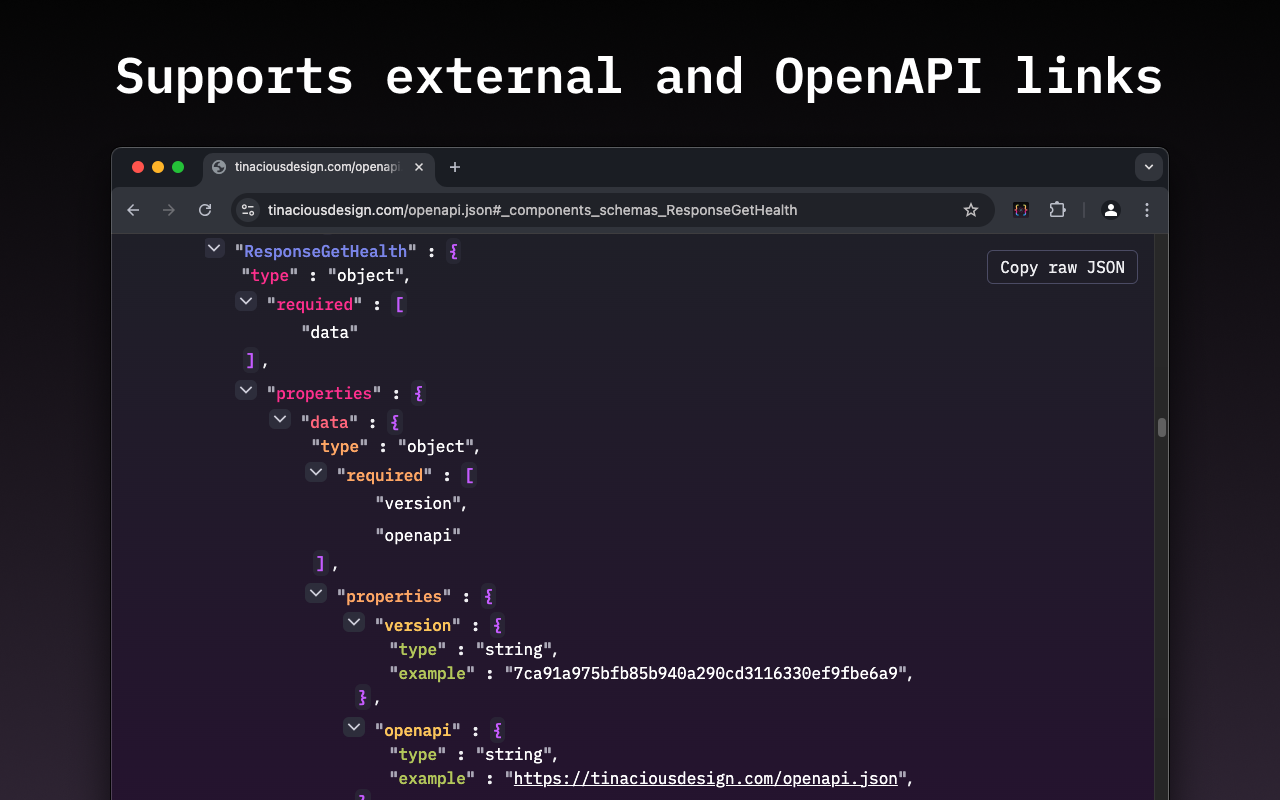Collapse the version object node

[x=354, y=622]
